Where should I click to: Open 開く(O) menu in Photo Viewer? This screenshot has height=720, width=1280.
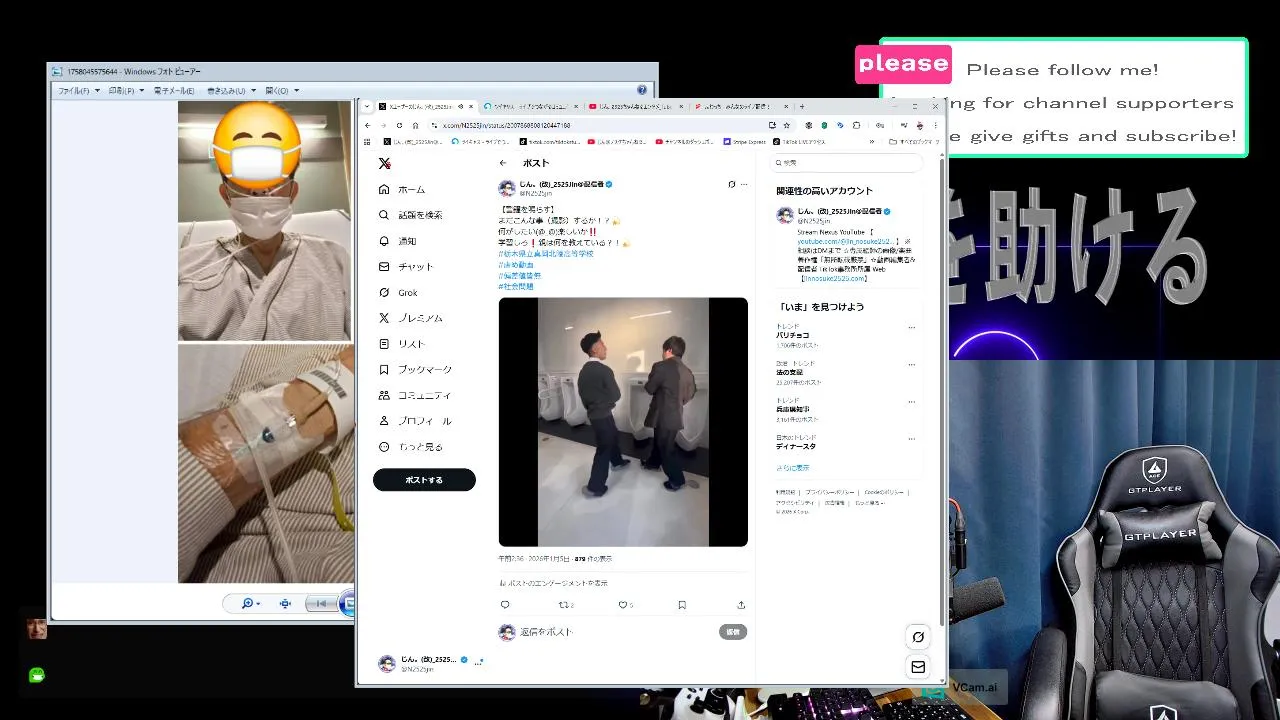tap(281, 90)
